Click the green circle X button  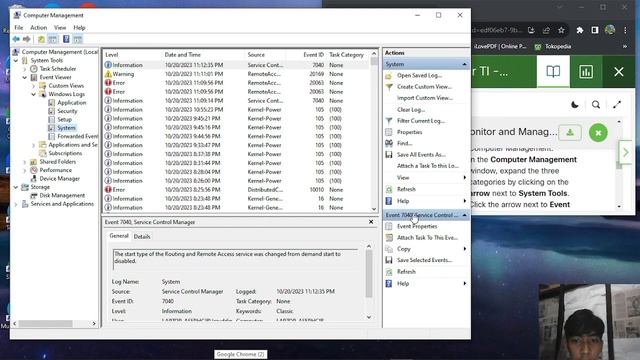click(598, 133)
